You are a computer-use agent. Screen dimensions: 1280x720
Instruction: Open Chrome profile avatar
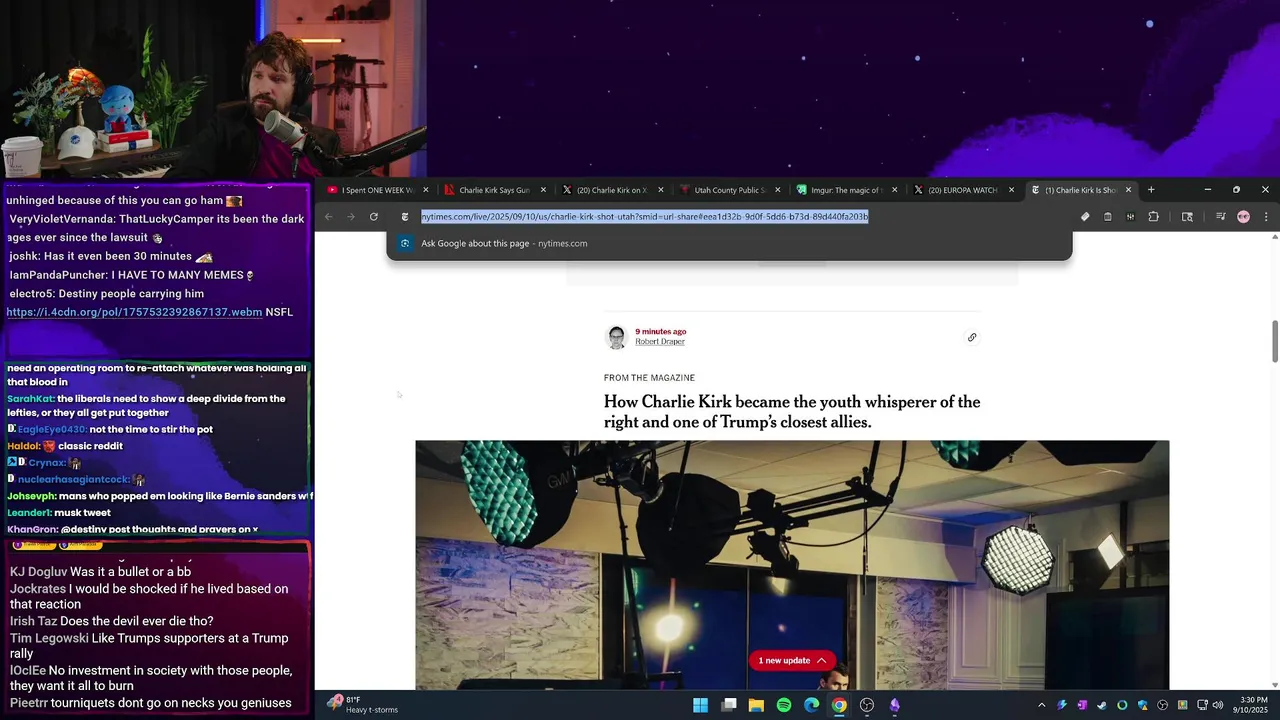[1243, 217]
